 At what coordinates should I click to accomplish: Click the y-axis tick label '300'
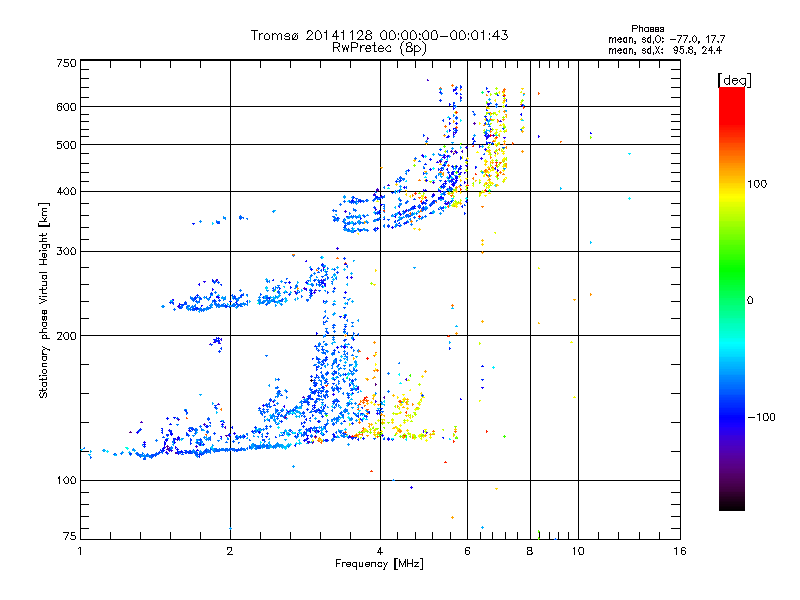coord(66,251)
